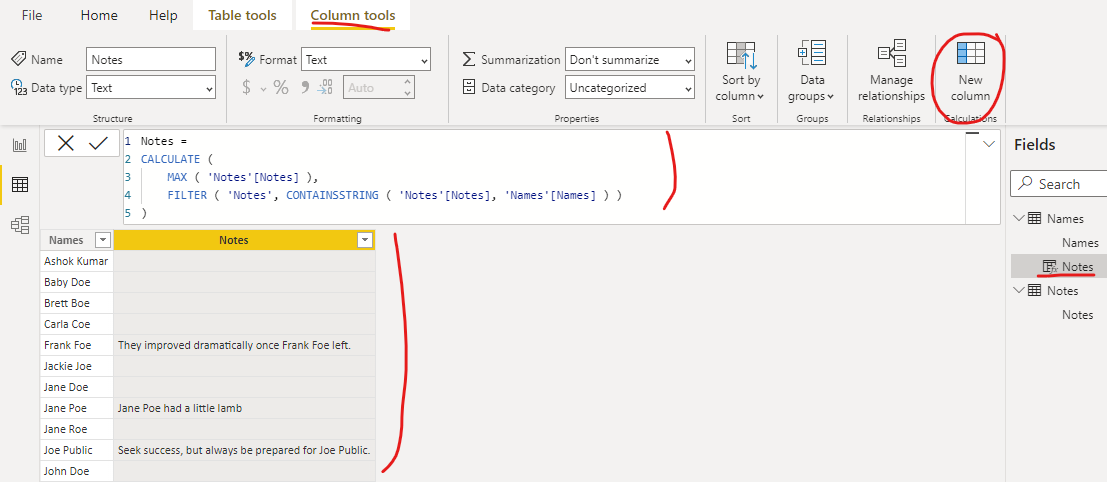The width and height of the screenshot is (1107, 482).
Task: Open Sort by column menu
Action: pos(741,73)
